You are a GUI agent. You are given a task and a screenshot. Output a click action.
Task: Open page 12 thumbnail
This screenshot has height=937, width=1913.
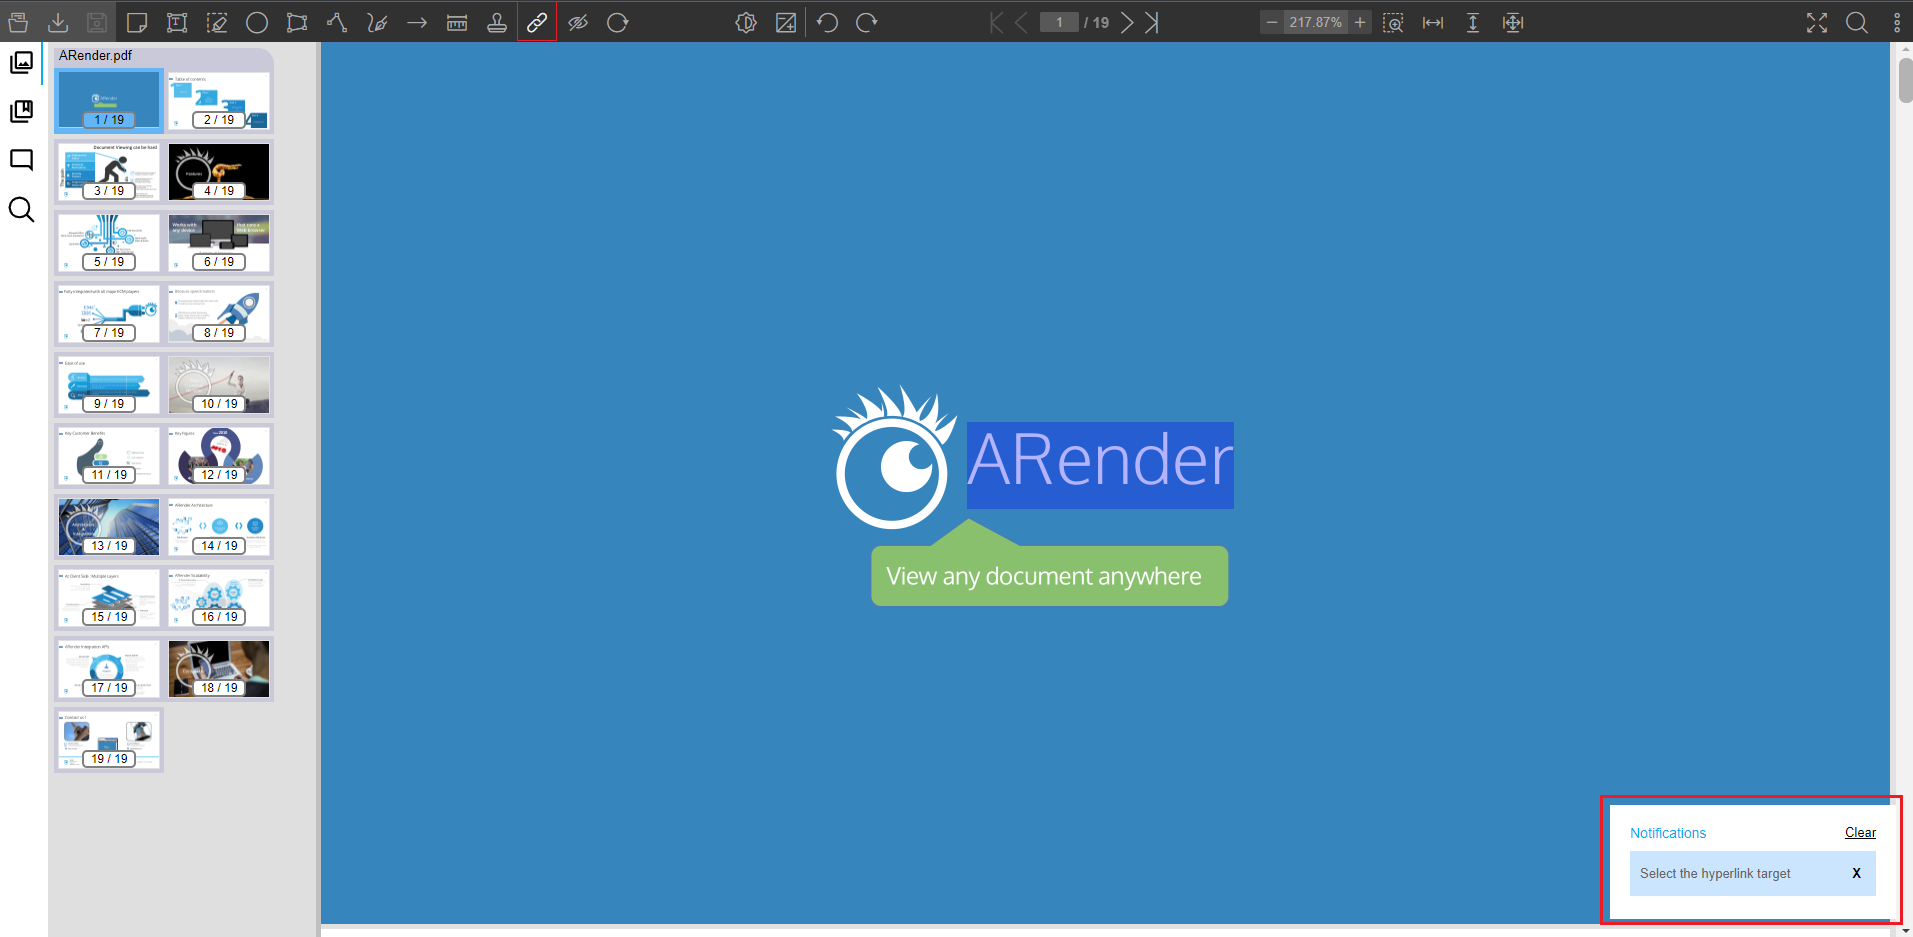click(219, 455)
